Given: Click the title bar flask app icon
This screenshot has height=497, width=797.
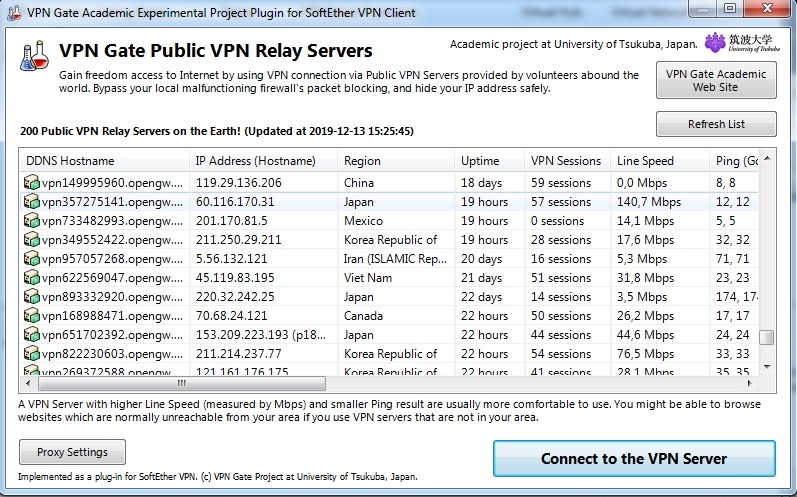Looking at the screenshot, I should (14, 12).
